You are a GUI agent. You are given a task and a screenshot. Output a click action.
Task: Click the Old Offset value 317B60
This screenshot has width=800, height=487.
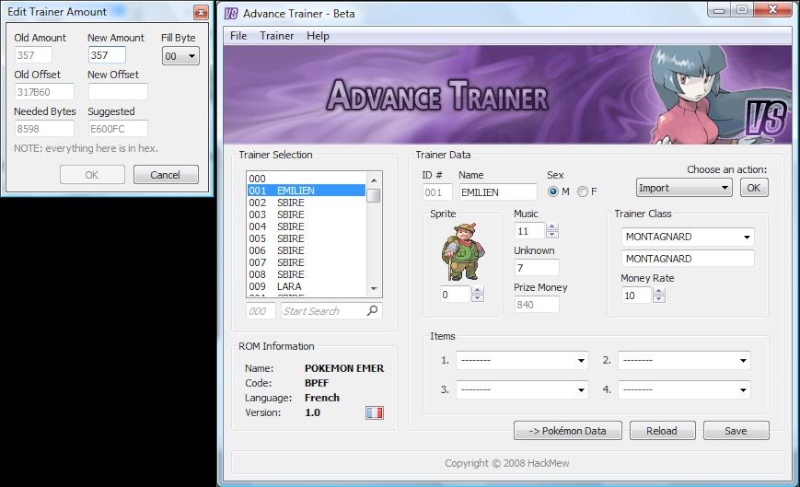(x=44, y=92)
